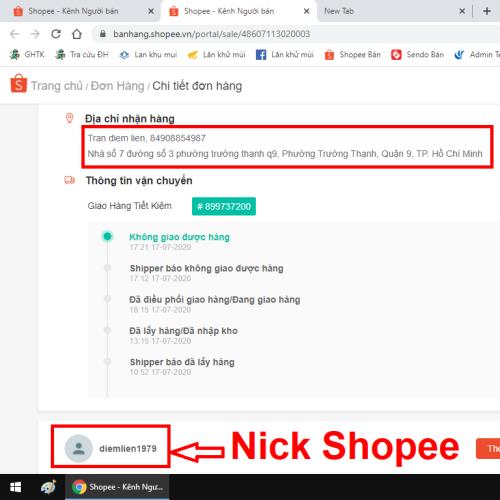Viewport: 500px width, 500px height.
Task: Click the browser back arrow
Action: click(14, 34)
